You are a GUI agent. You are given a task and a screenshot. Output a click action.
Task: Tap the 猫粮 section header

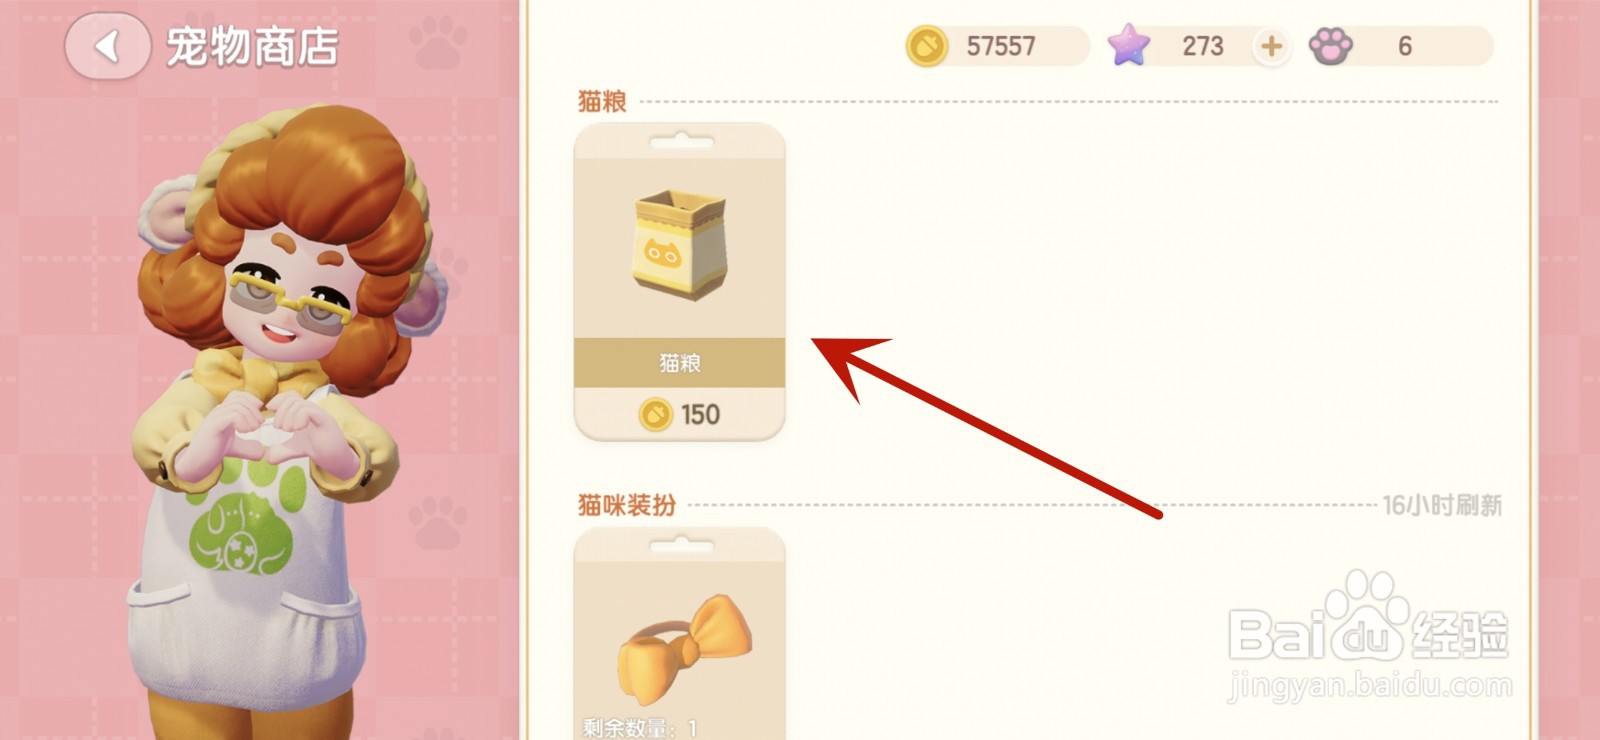(602, 101)
